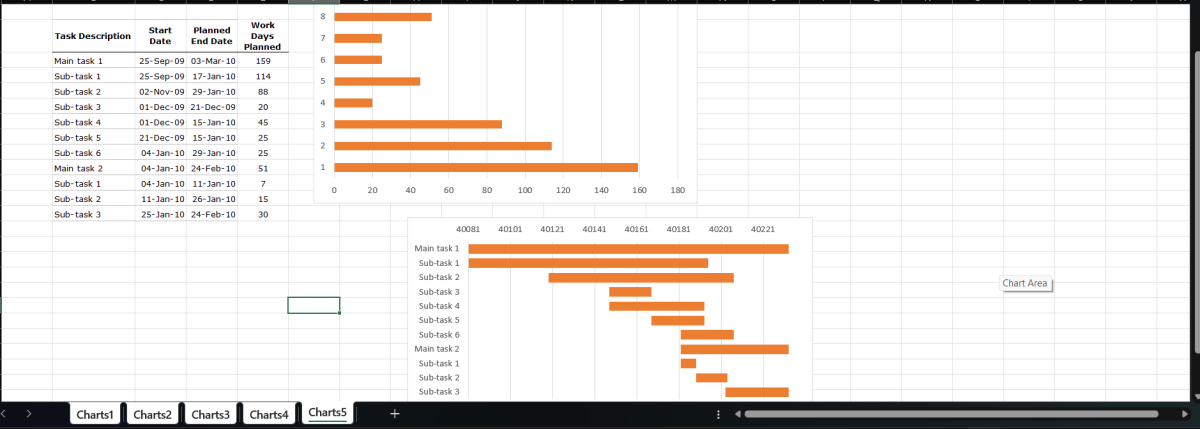Click the previous sheet navigation arrow
This screenshot has width=1200, height=429.
pyautogui.click(x=5, y=414)
